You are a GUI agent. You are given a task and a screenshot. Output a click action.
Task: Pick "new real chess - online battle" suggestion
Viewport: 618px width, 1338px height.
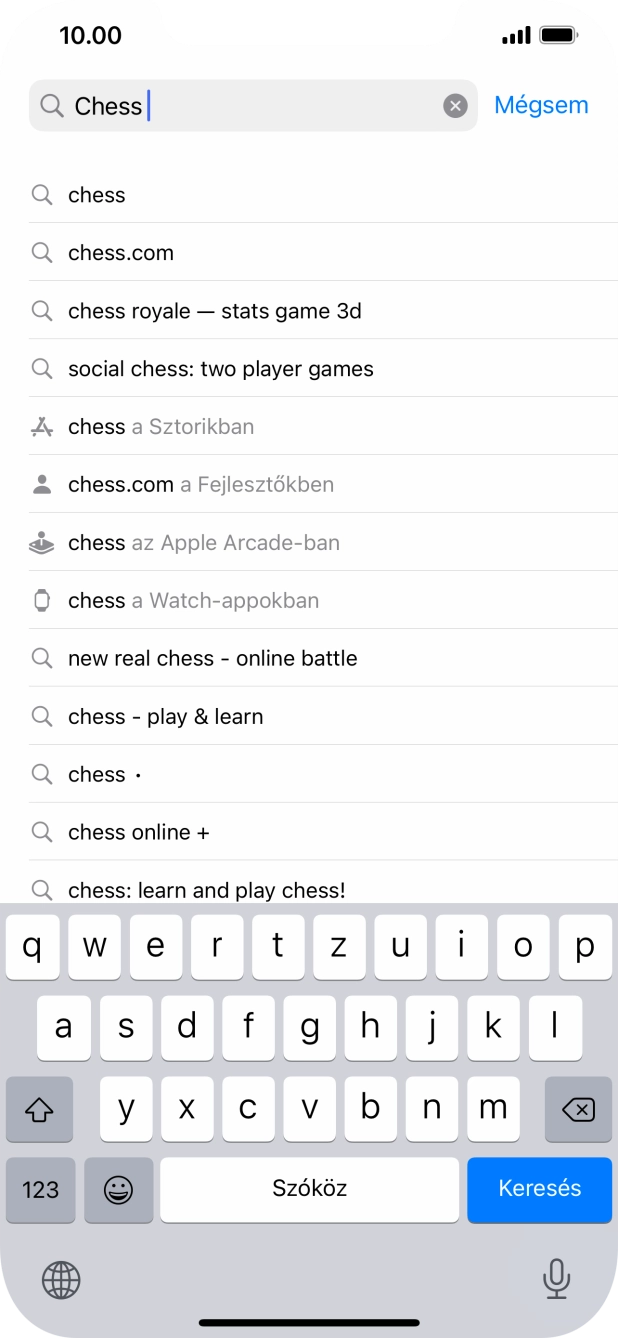[x=212, y=659]
